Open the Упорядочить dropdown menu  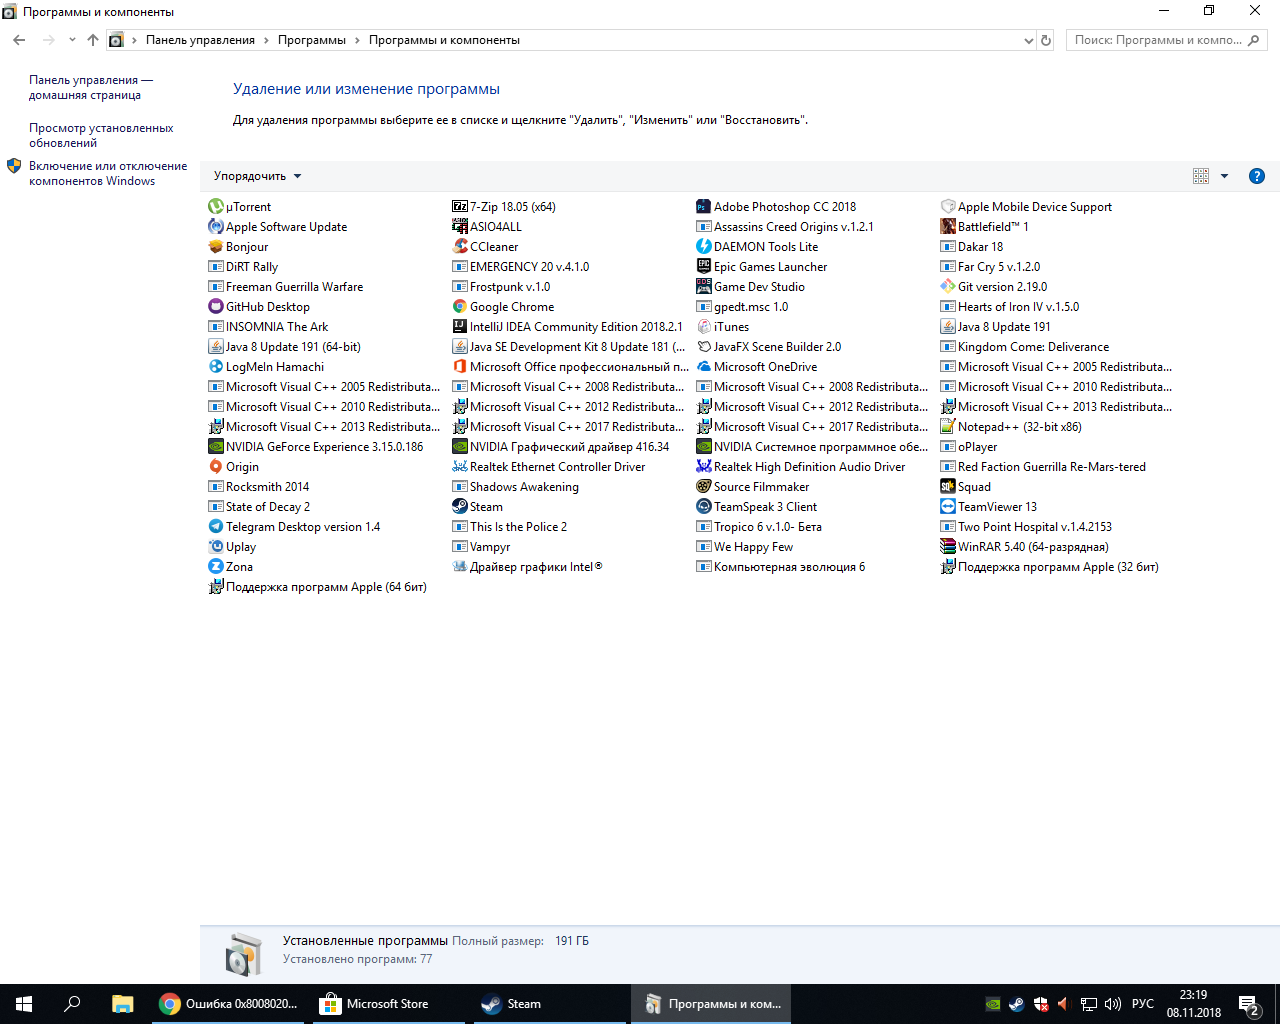[257, 176]
